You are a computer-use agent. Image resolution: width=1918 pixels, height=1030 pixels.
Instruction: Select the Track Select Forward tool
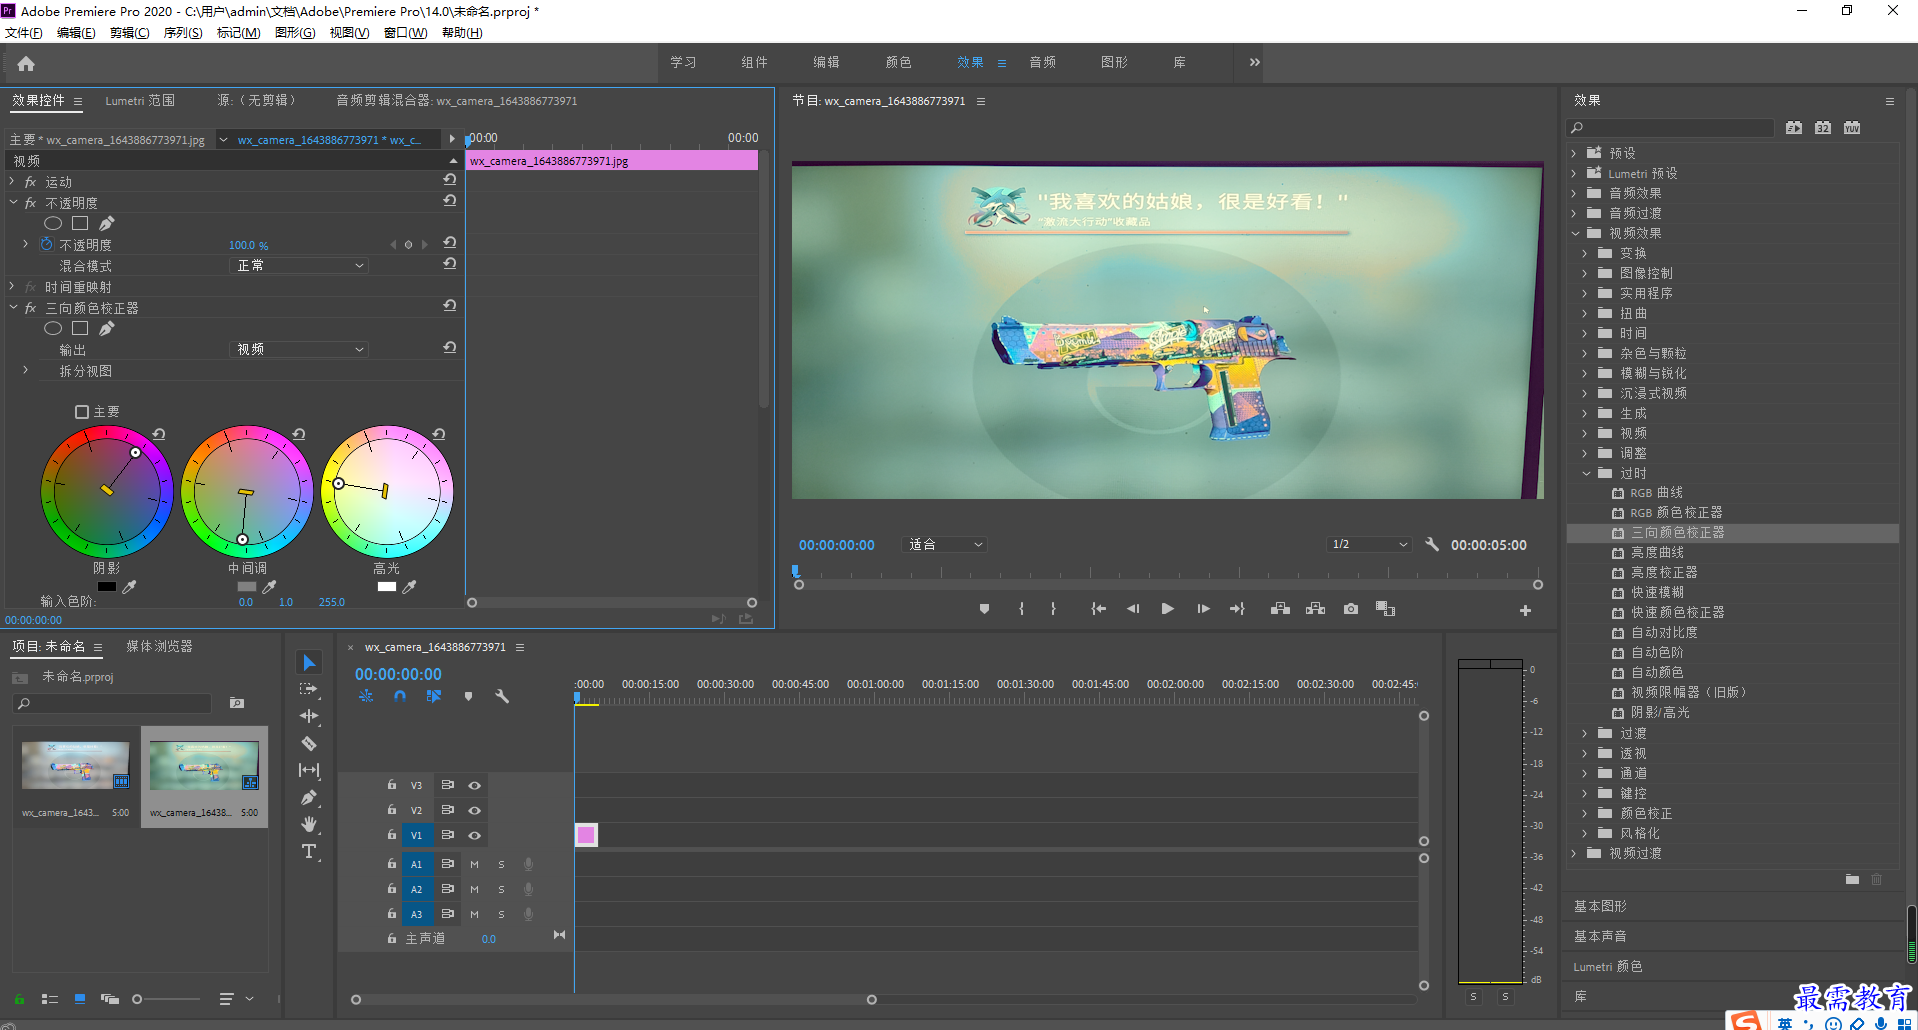(x=309, y=689)
